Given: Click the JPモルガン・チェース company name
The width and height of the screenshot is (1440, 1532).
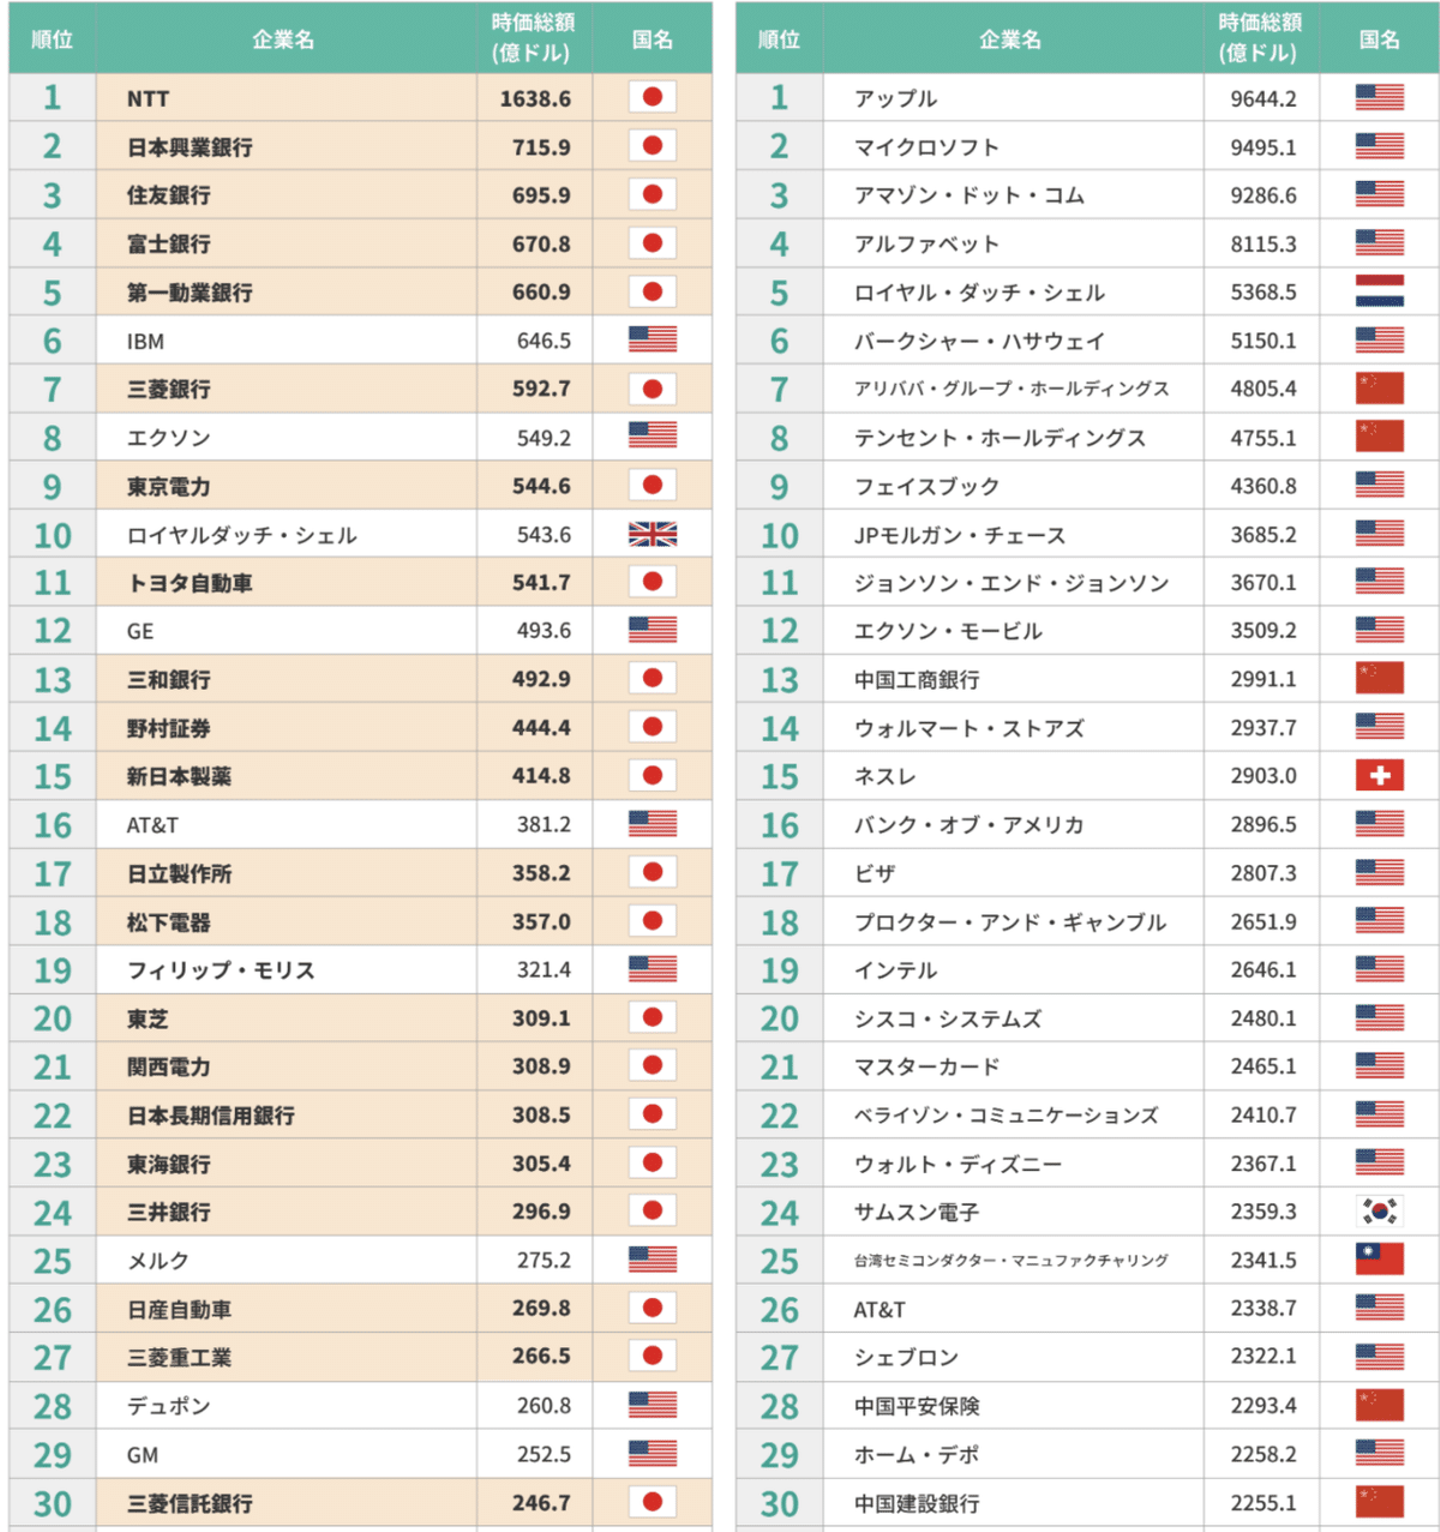Looking at the screenshot, I should (x=960, y=535).
